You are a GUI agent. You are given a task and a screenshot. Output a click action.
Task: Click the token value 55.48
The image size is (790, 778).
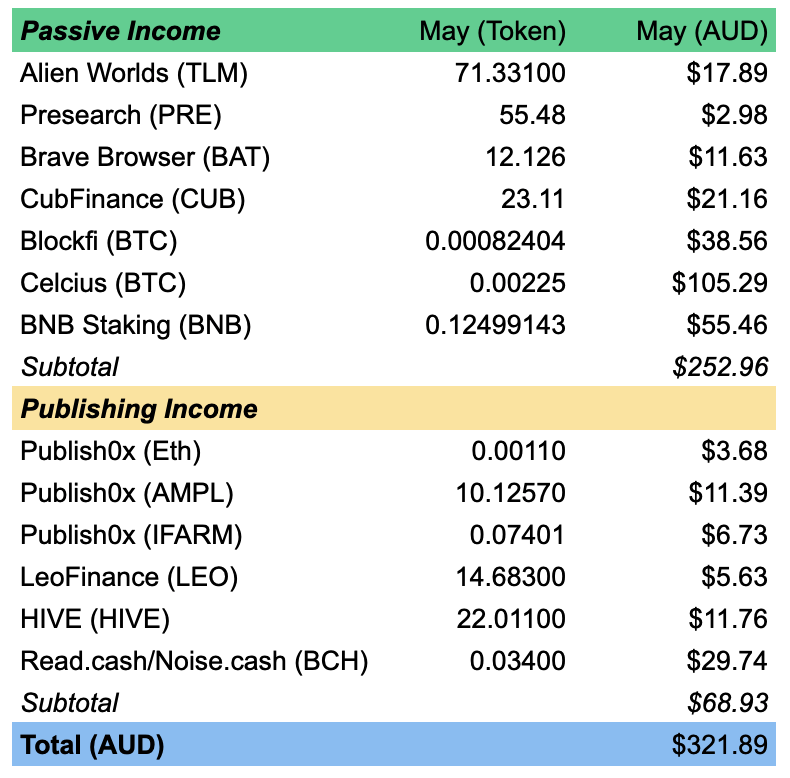(x=532, y=115)
